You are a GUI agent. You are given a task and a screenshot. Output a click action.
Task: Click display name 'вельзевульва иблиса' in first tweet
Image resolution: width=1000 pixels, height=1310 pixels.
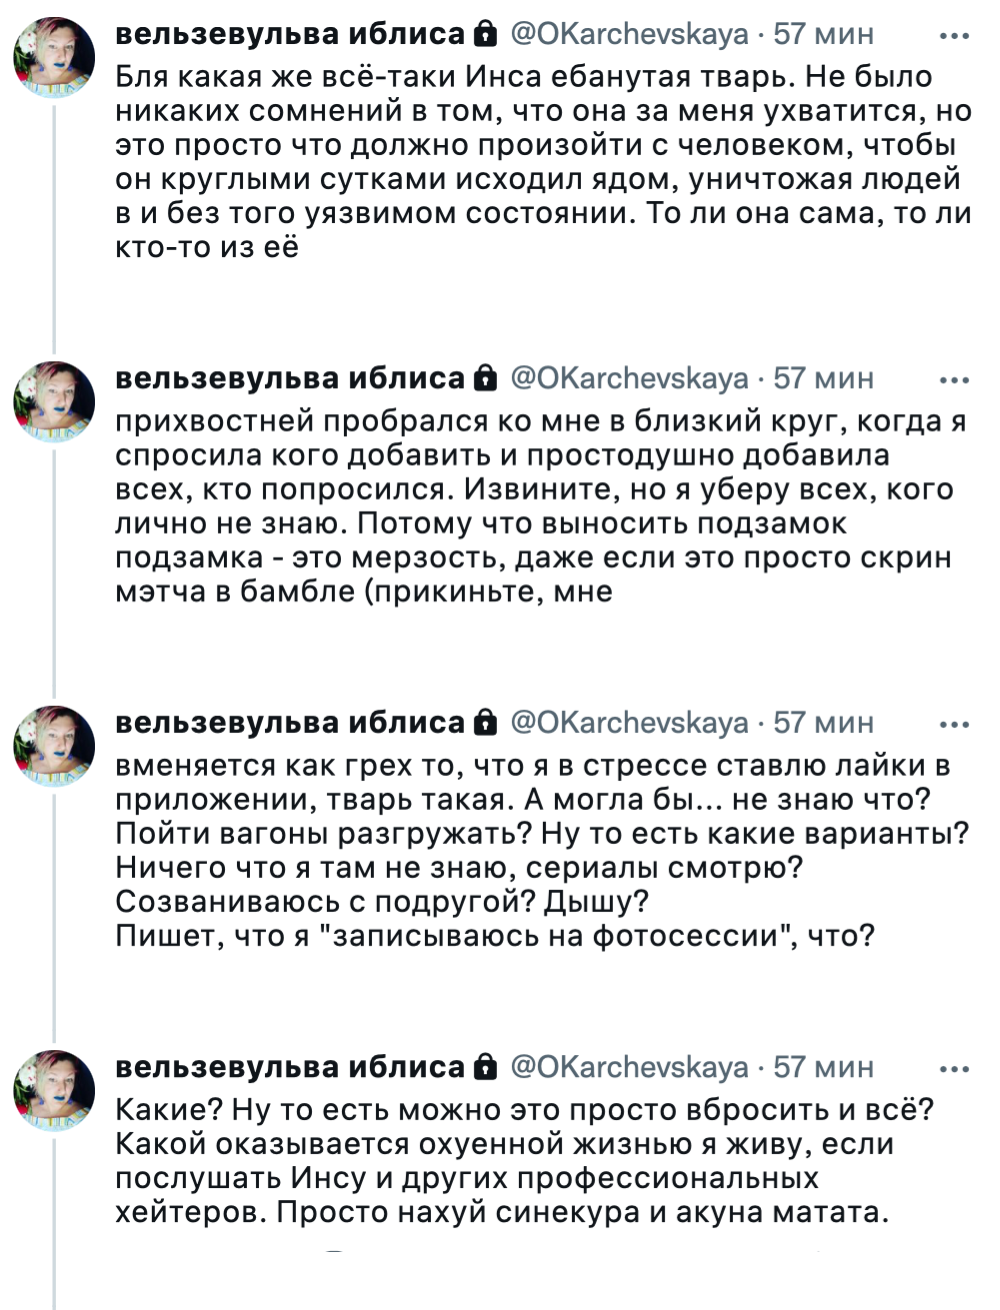(x=291, y=35)
